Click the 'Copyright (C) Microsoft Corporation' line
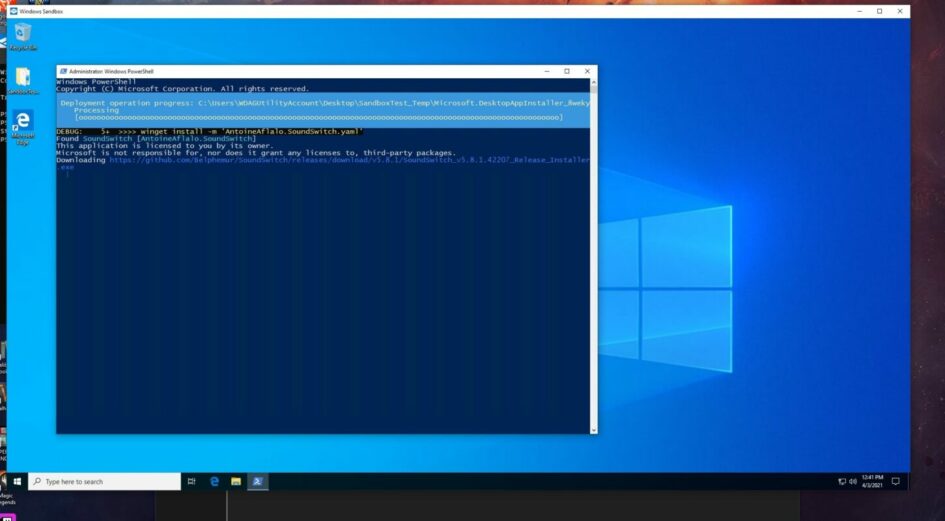Screen dimensions: 945x521 183,89
